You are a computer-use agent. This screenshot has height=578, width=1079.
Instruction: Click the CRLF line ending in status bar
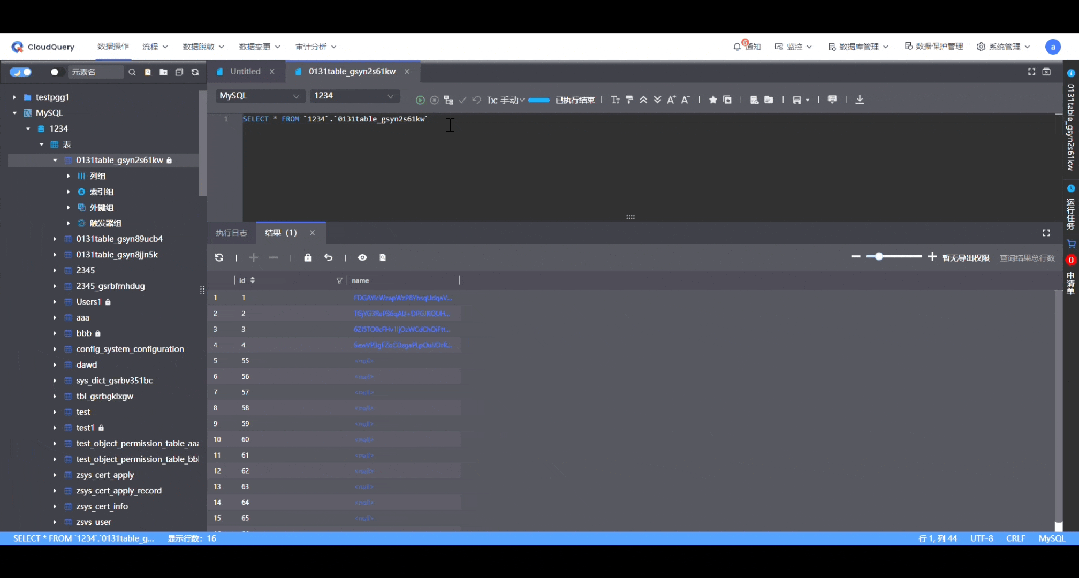click(x=1016, y=539)
